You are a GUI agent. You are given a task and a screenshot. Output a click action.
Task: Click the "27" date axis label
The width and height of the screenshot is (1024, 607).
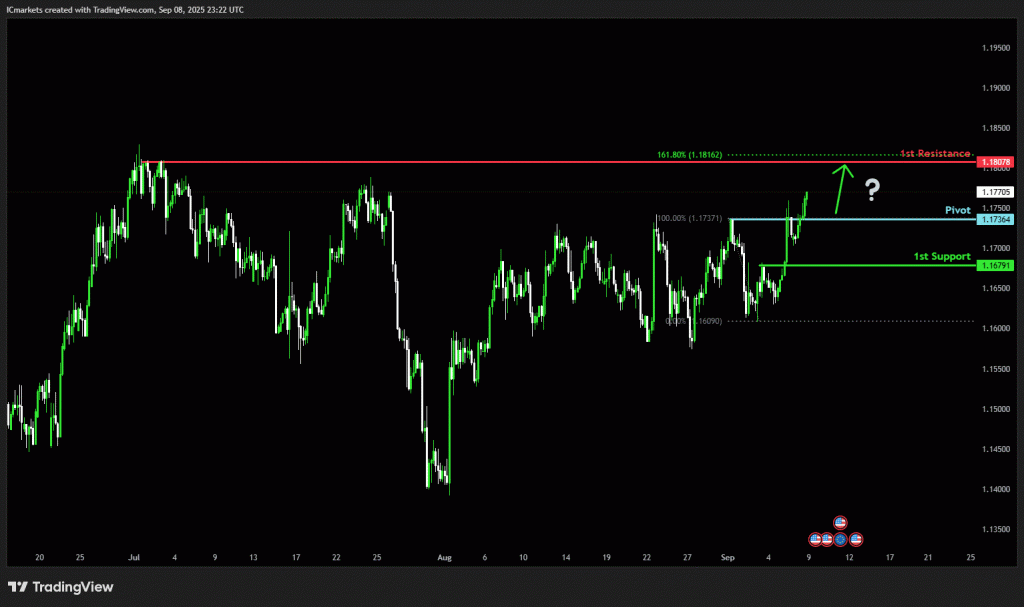click(687, 557)
